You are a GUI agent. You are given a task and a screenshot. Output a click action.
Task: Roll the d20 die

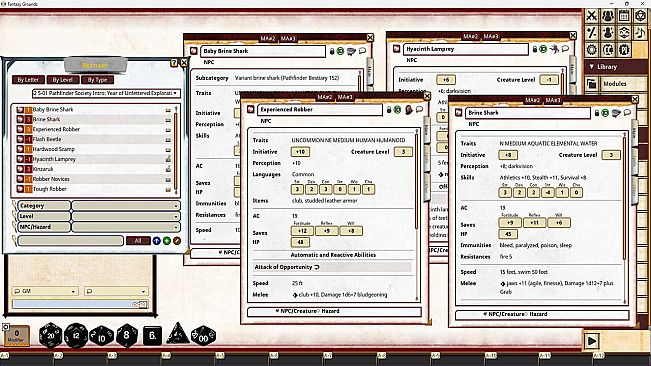50,335
